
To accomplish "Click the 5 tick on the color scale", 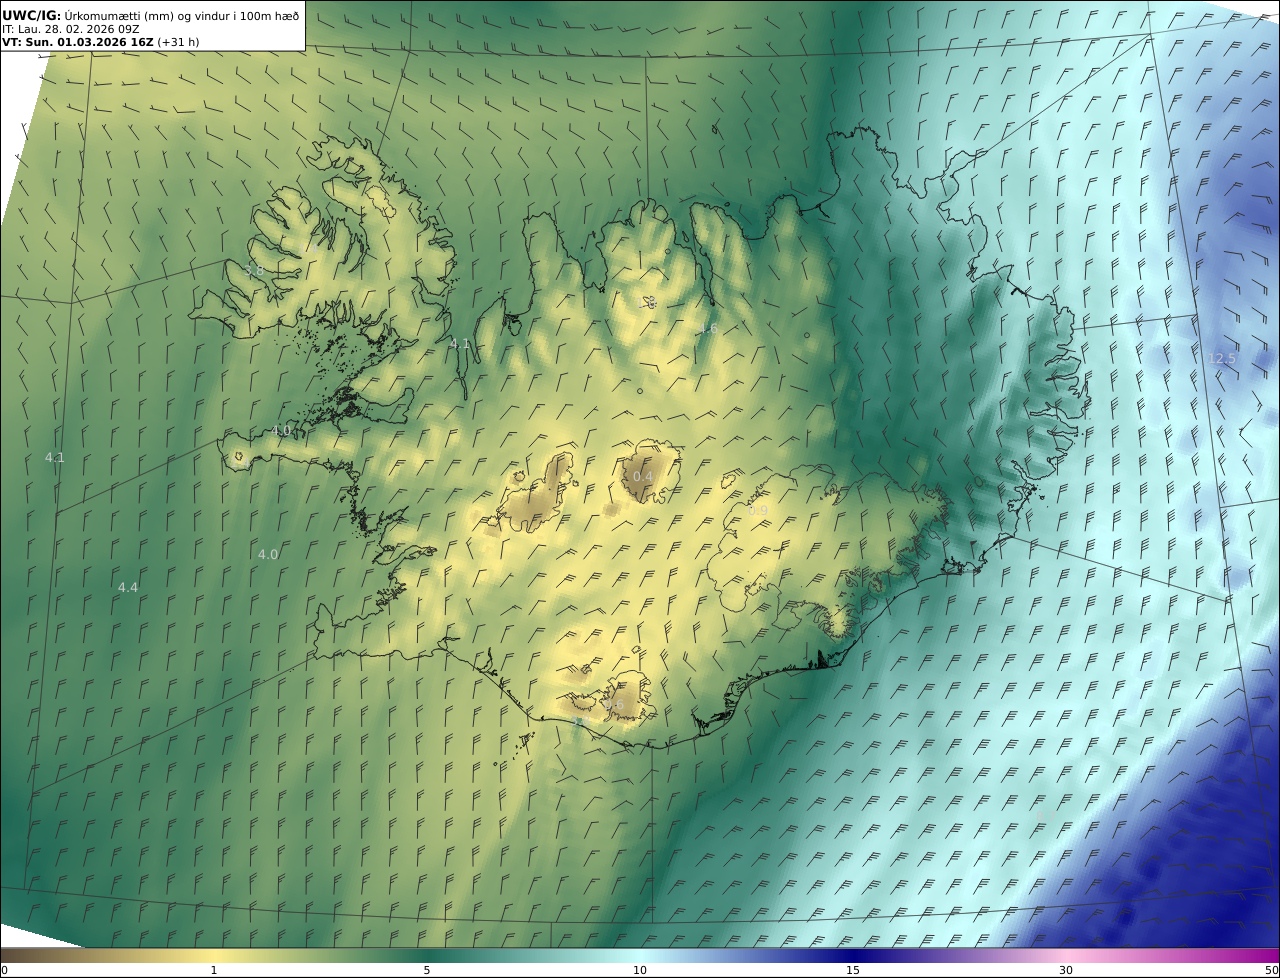I will pyautogui.click(x=427, y=970).
